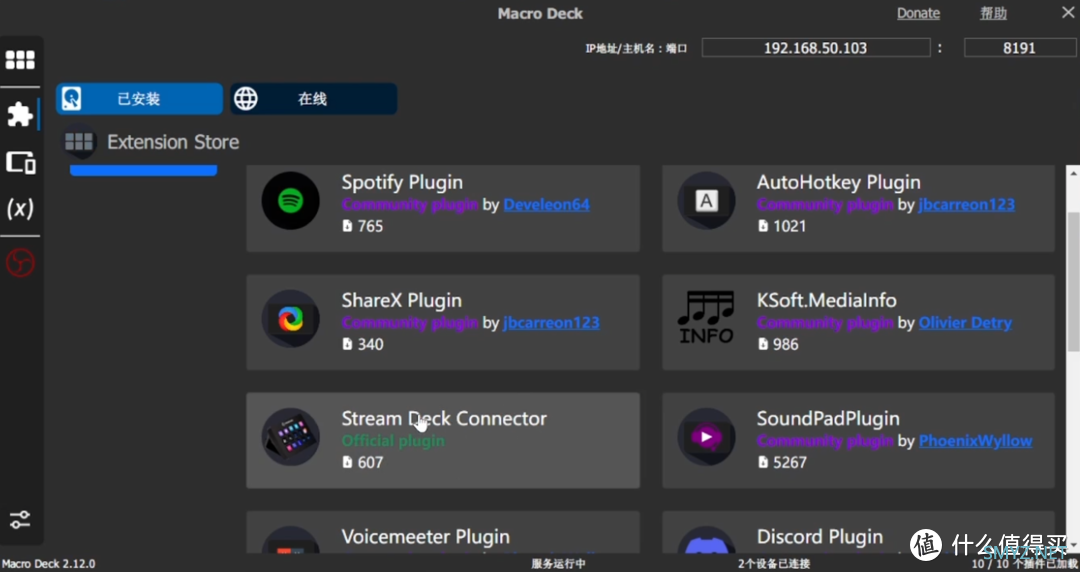The width and height of the screenshot is (1080, 572).
Task: Click the 服务运行中 status text
Action: coord(558,564)
